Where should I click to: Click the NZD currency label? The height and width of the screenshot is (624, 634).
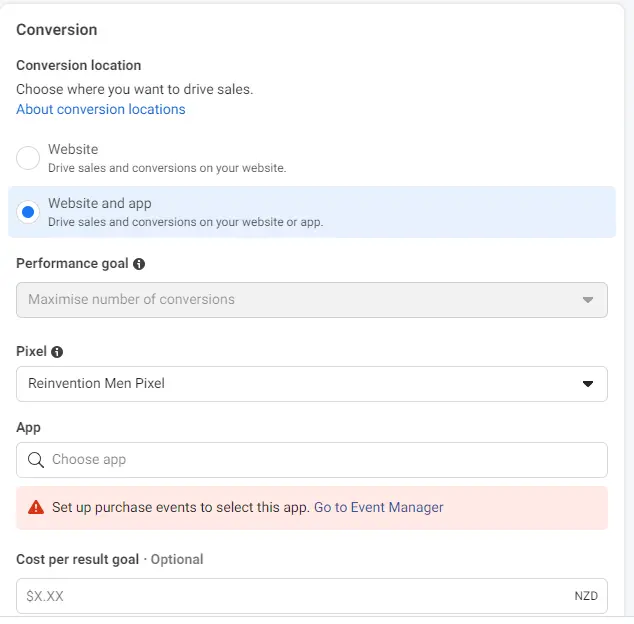pyautogui.click(x=586, y=596)
